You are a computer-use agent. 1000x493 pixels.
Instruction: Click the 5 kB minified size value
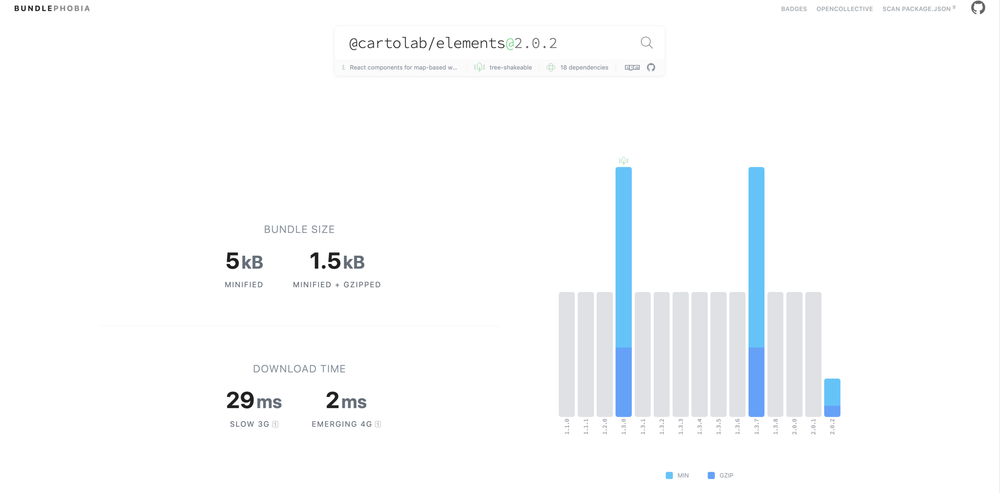point(244,261)
